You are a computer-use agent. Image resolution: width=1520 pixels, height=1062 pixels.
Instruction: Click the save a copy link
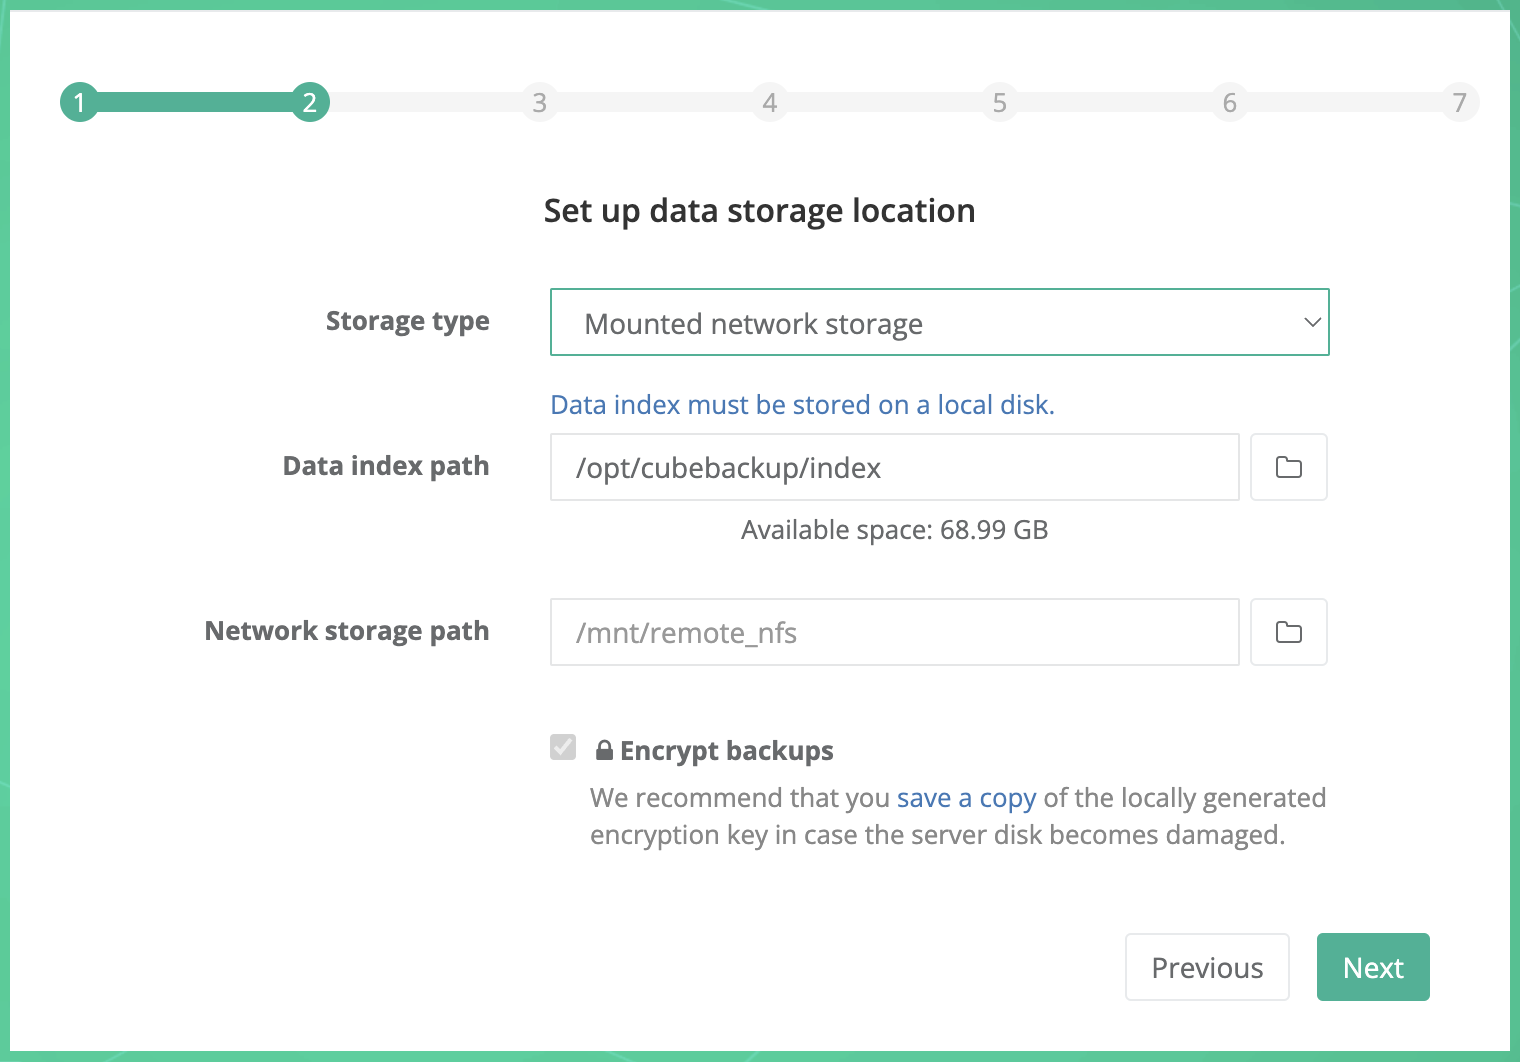point(966,797)
